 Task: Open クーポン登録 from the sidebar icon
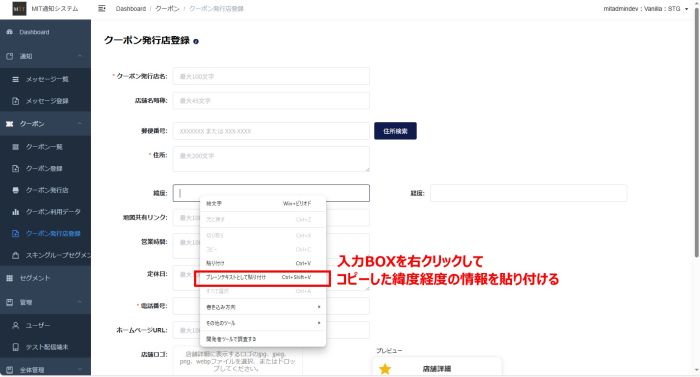pos(16,168)
